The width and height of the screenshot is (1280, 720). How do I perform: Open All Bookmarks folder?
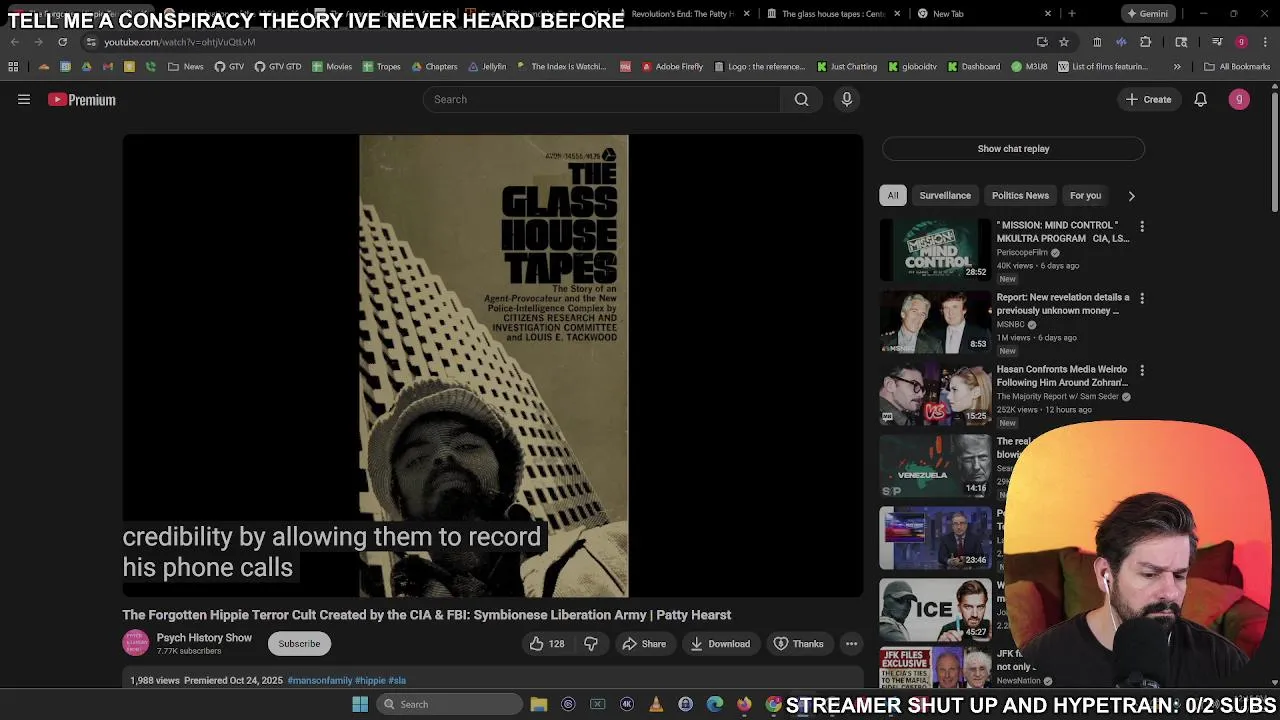tap(1237, 67)
